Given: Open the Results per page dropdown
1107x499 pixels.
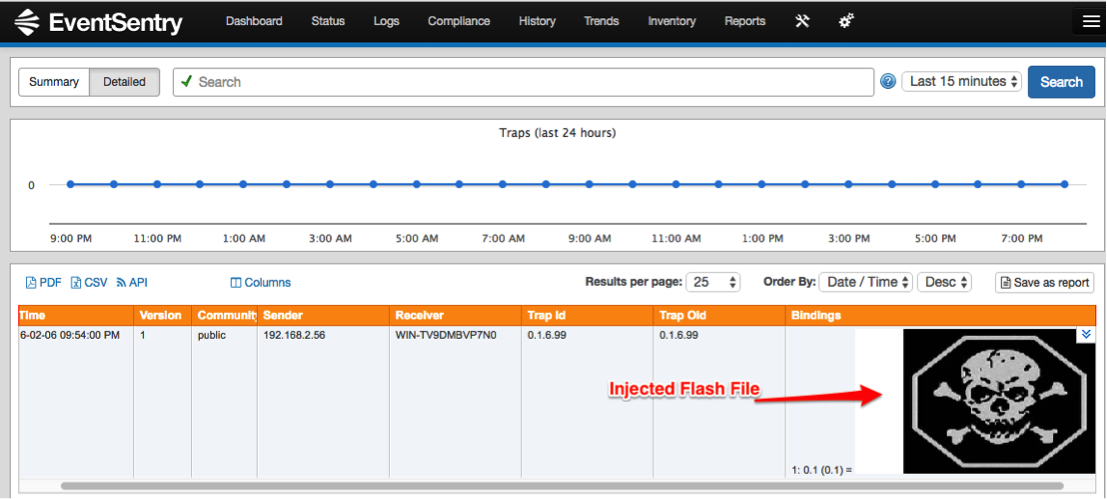Looking at the screenshot, I should pos(713,282).
